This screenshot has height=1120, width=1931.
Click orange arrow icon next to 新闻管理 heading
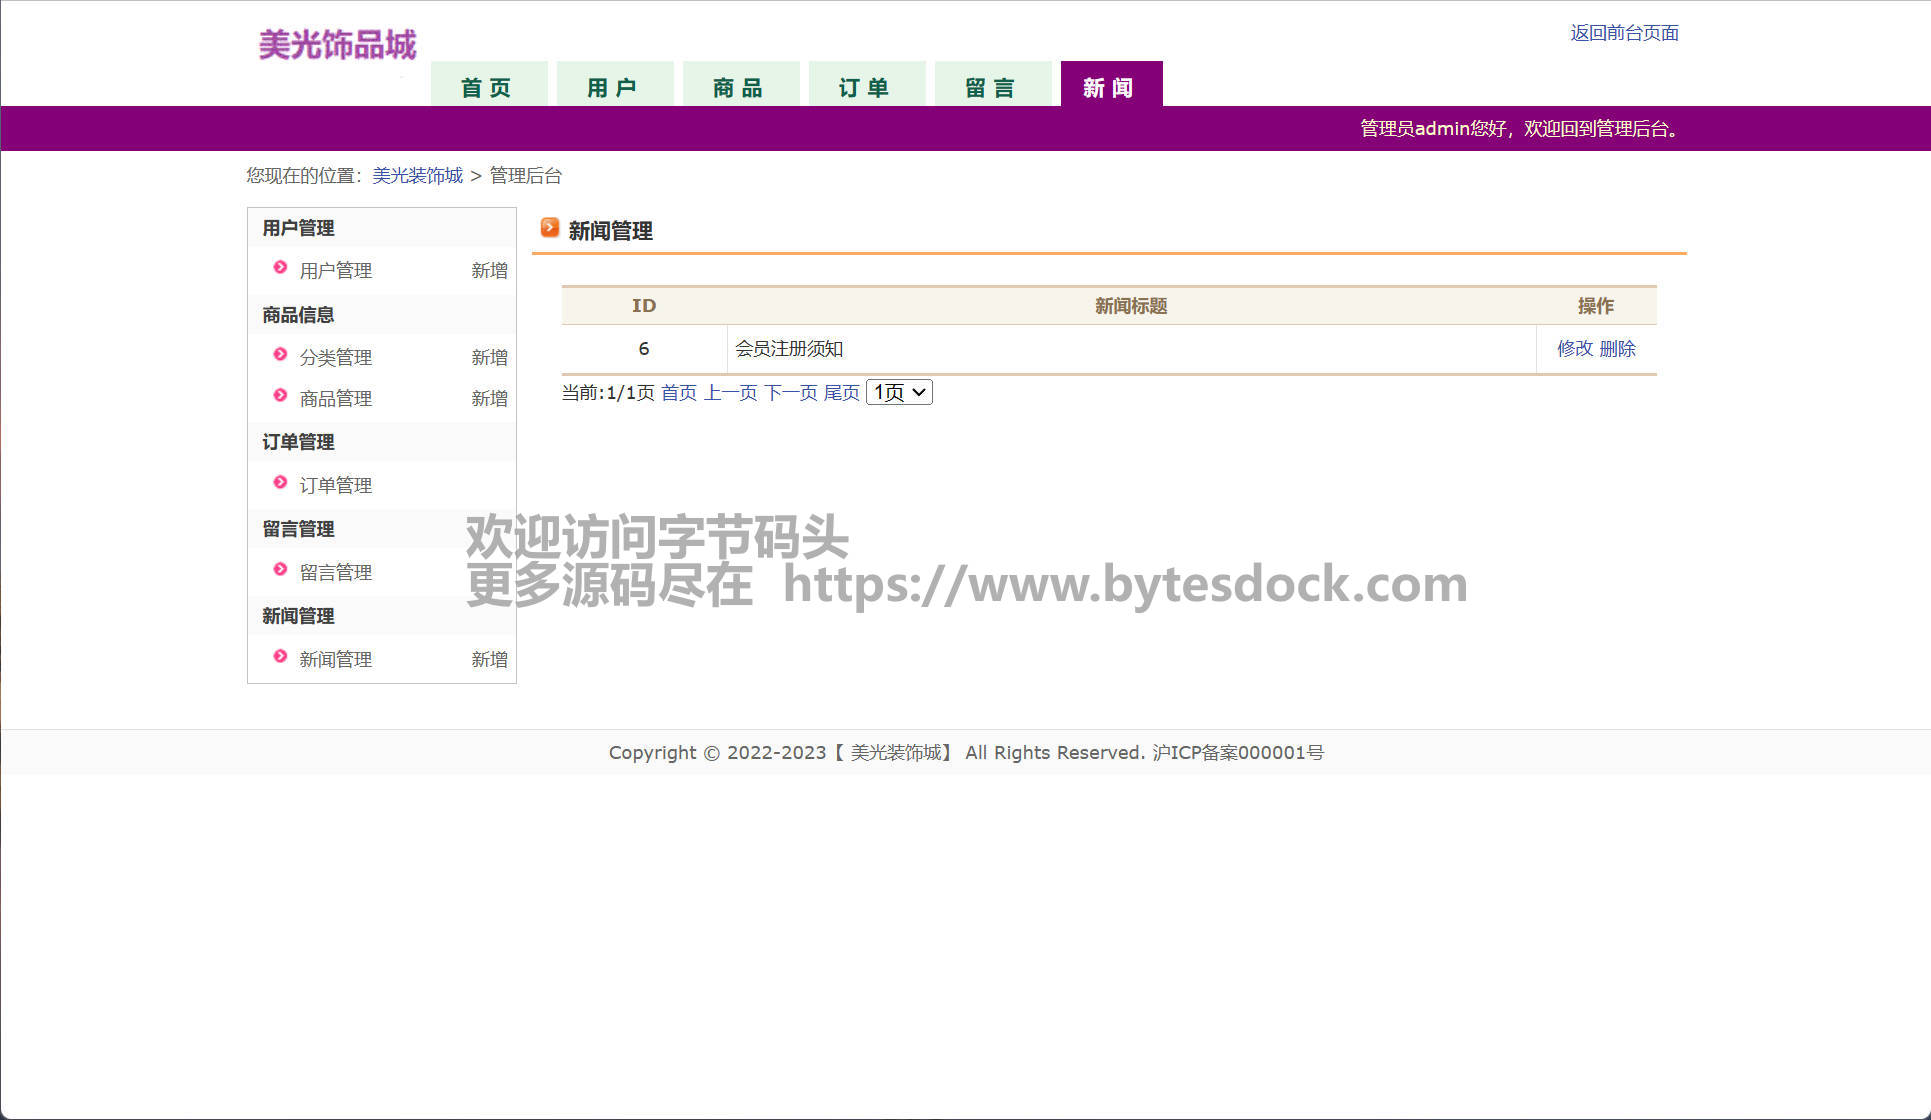550,228
